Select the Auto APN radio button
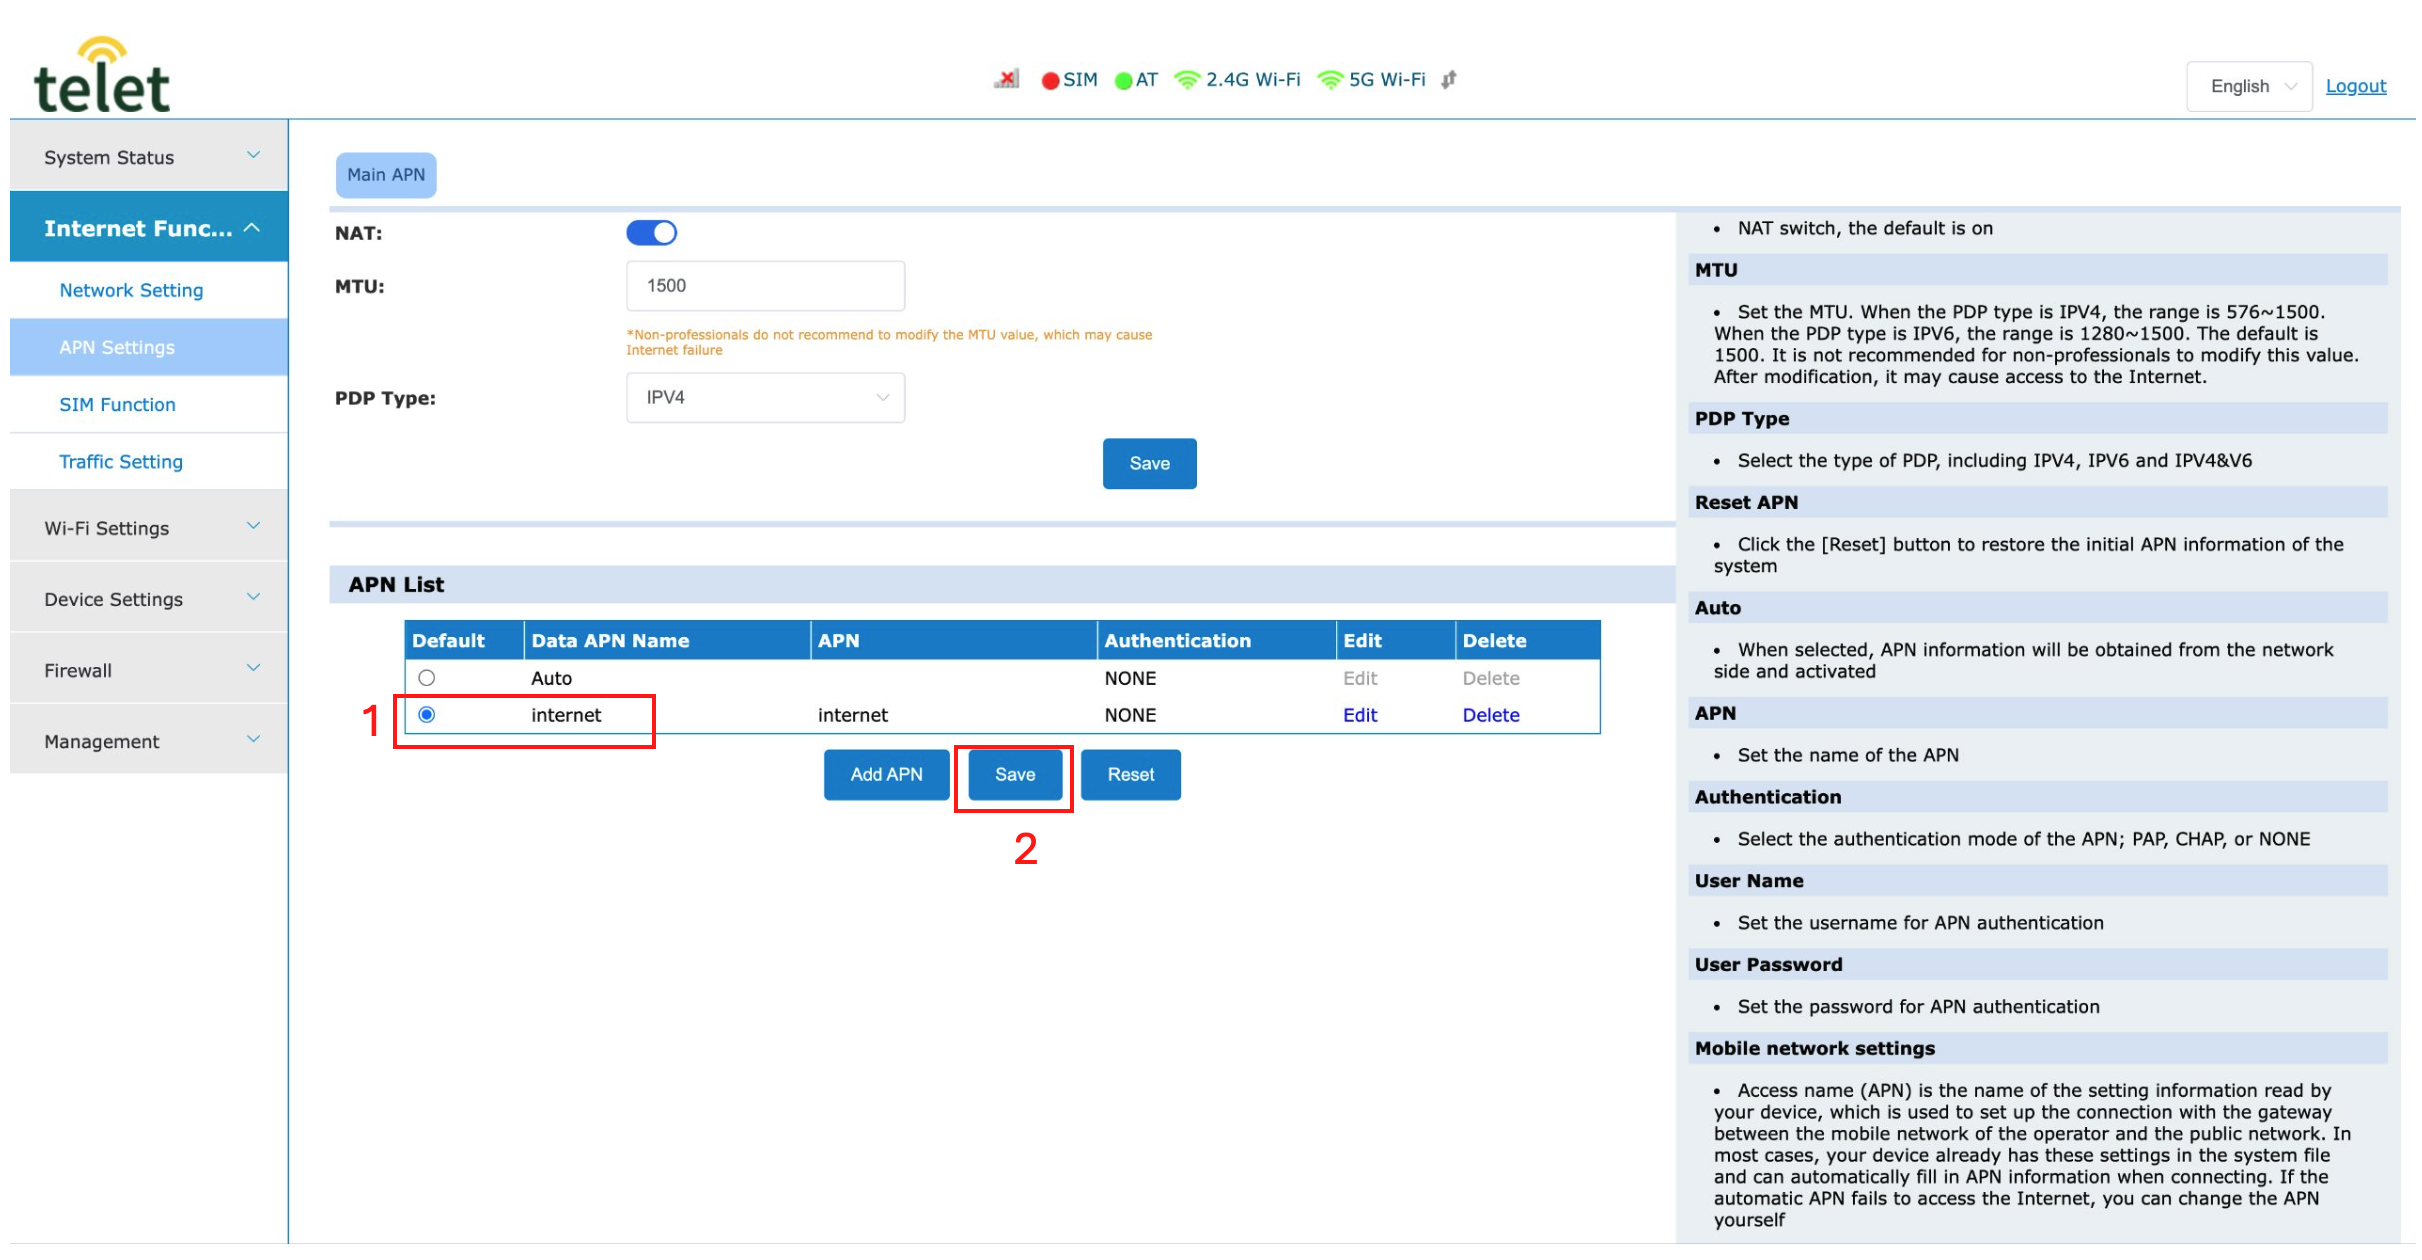This screenshot has width=2422, height=1260. click(x=427, y=678)
